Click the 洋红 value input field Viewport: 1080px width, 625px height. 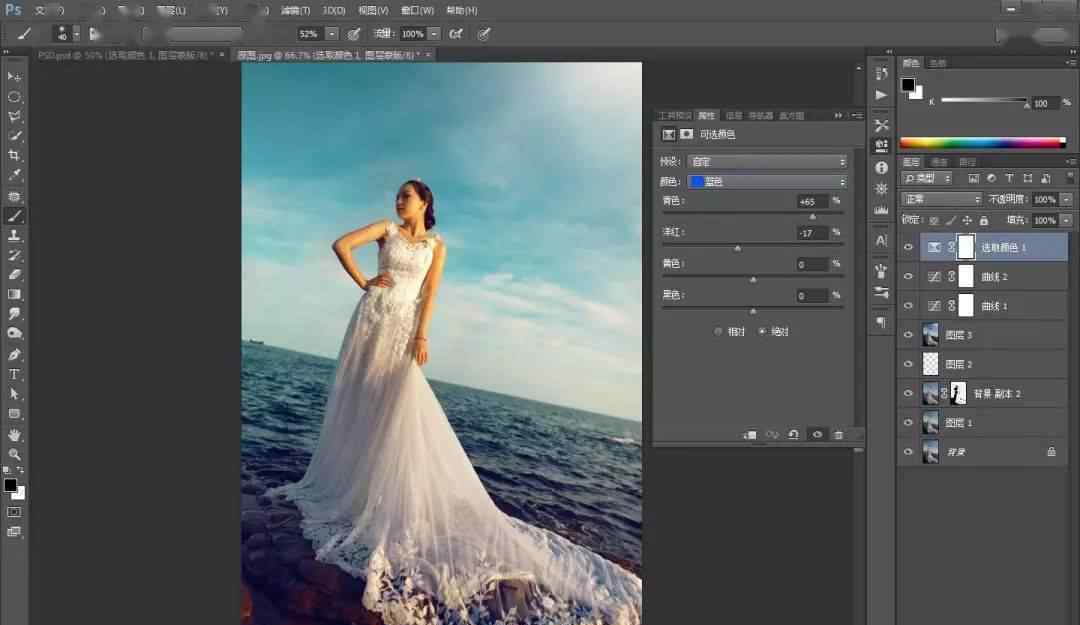[x=812, y=233]
